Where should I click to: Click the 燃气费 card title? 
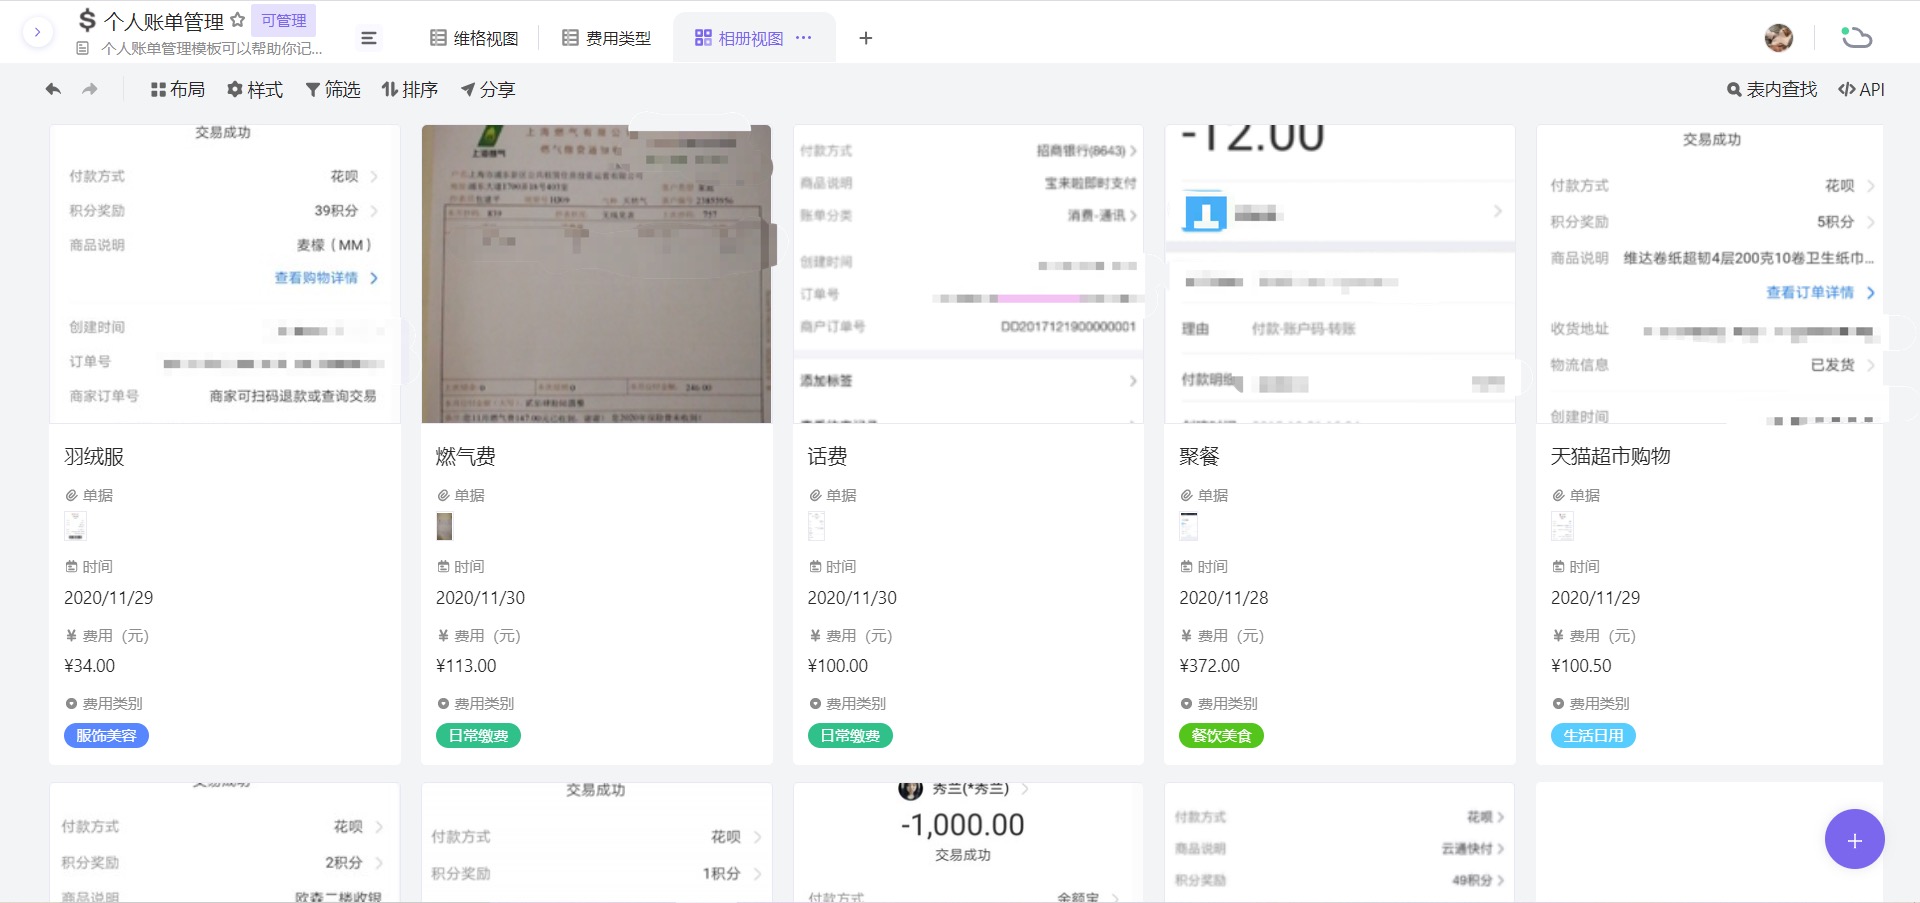(466, 457)
